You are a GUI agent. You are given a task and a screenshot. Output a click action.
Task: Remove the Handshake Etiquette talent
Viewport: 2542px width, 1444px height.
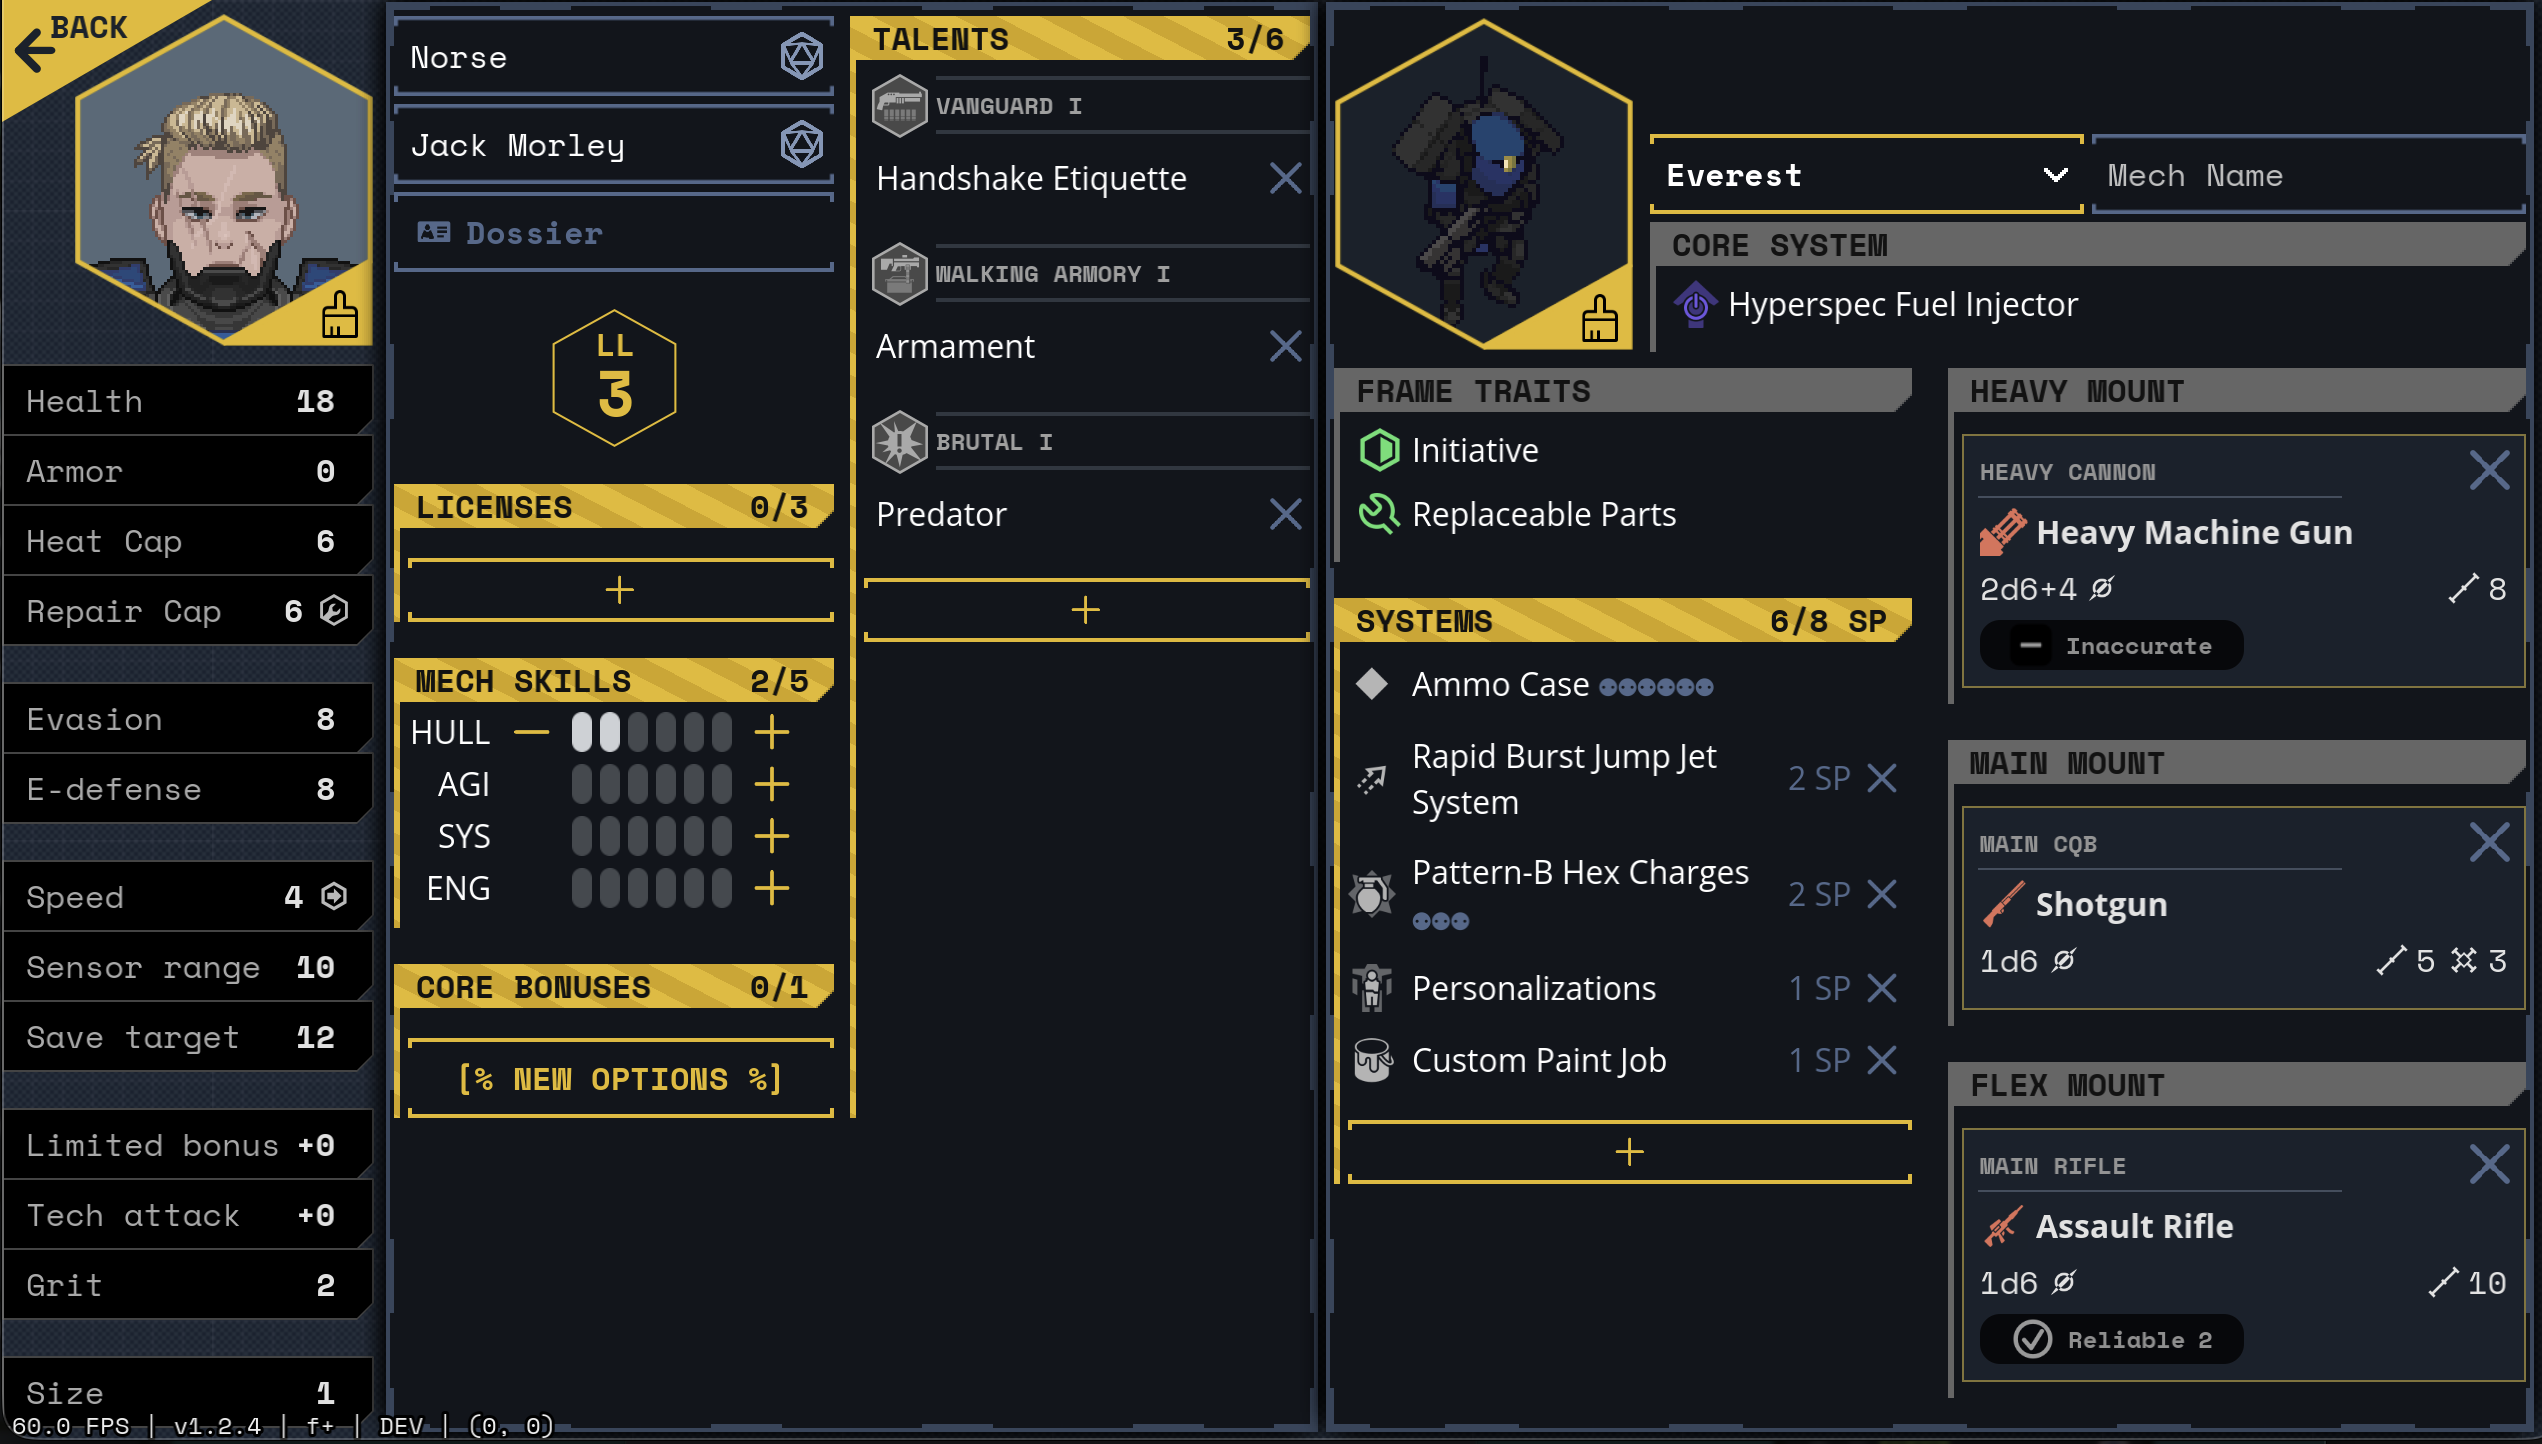click(1285, 178)
